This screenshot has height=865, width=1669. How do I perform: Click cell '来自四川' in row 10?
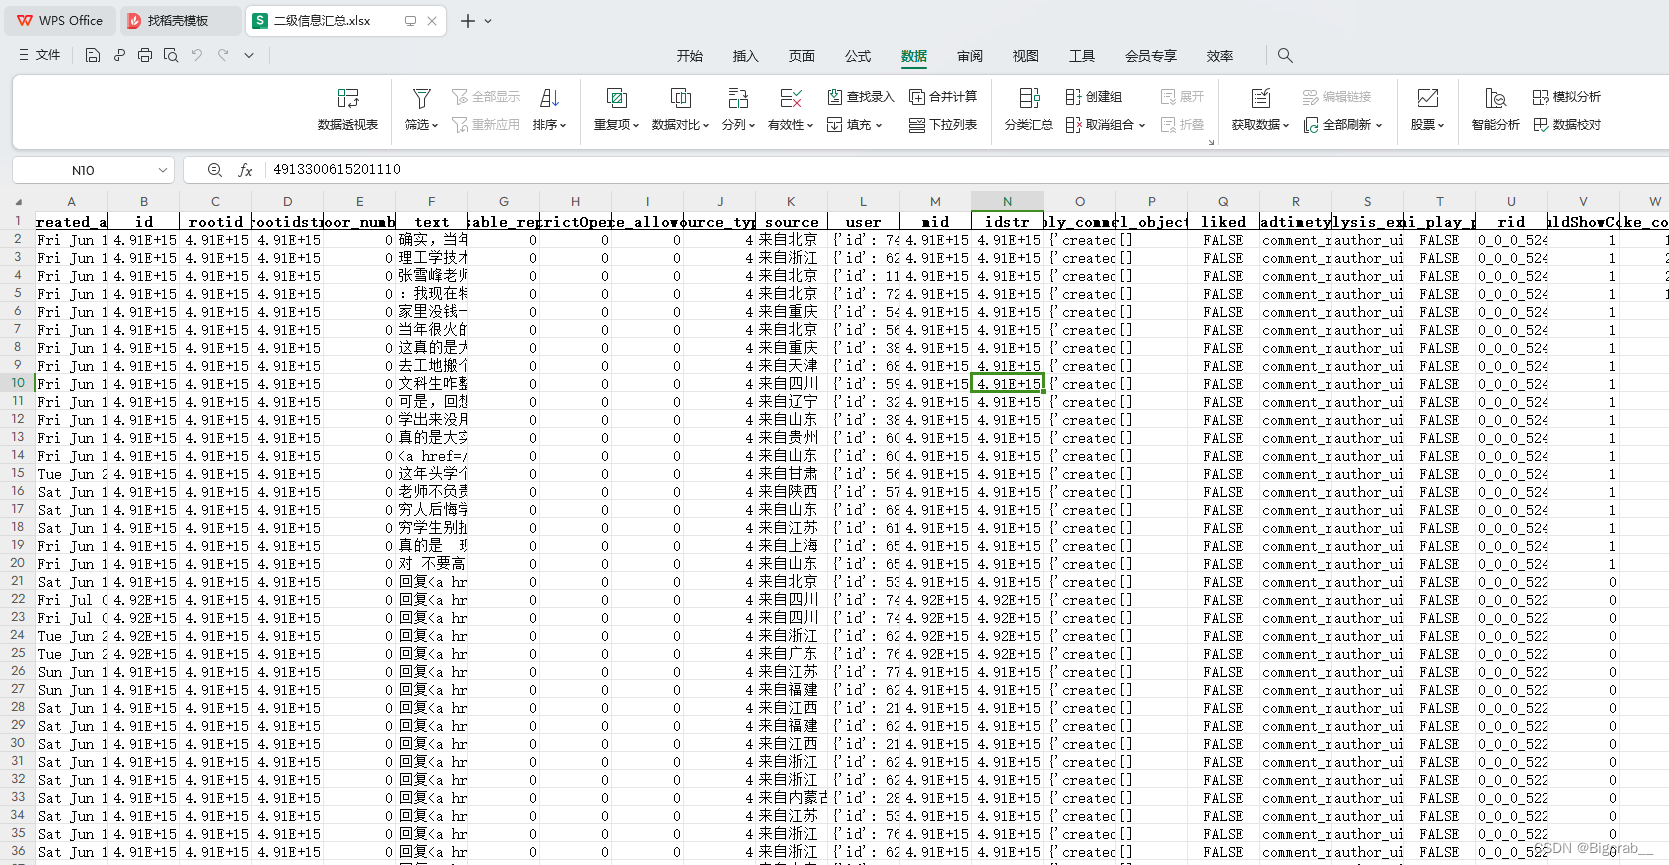791,384
